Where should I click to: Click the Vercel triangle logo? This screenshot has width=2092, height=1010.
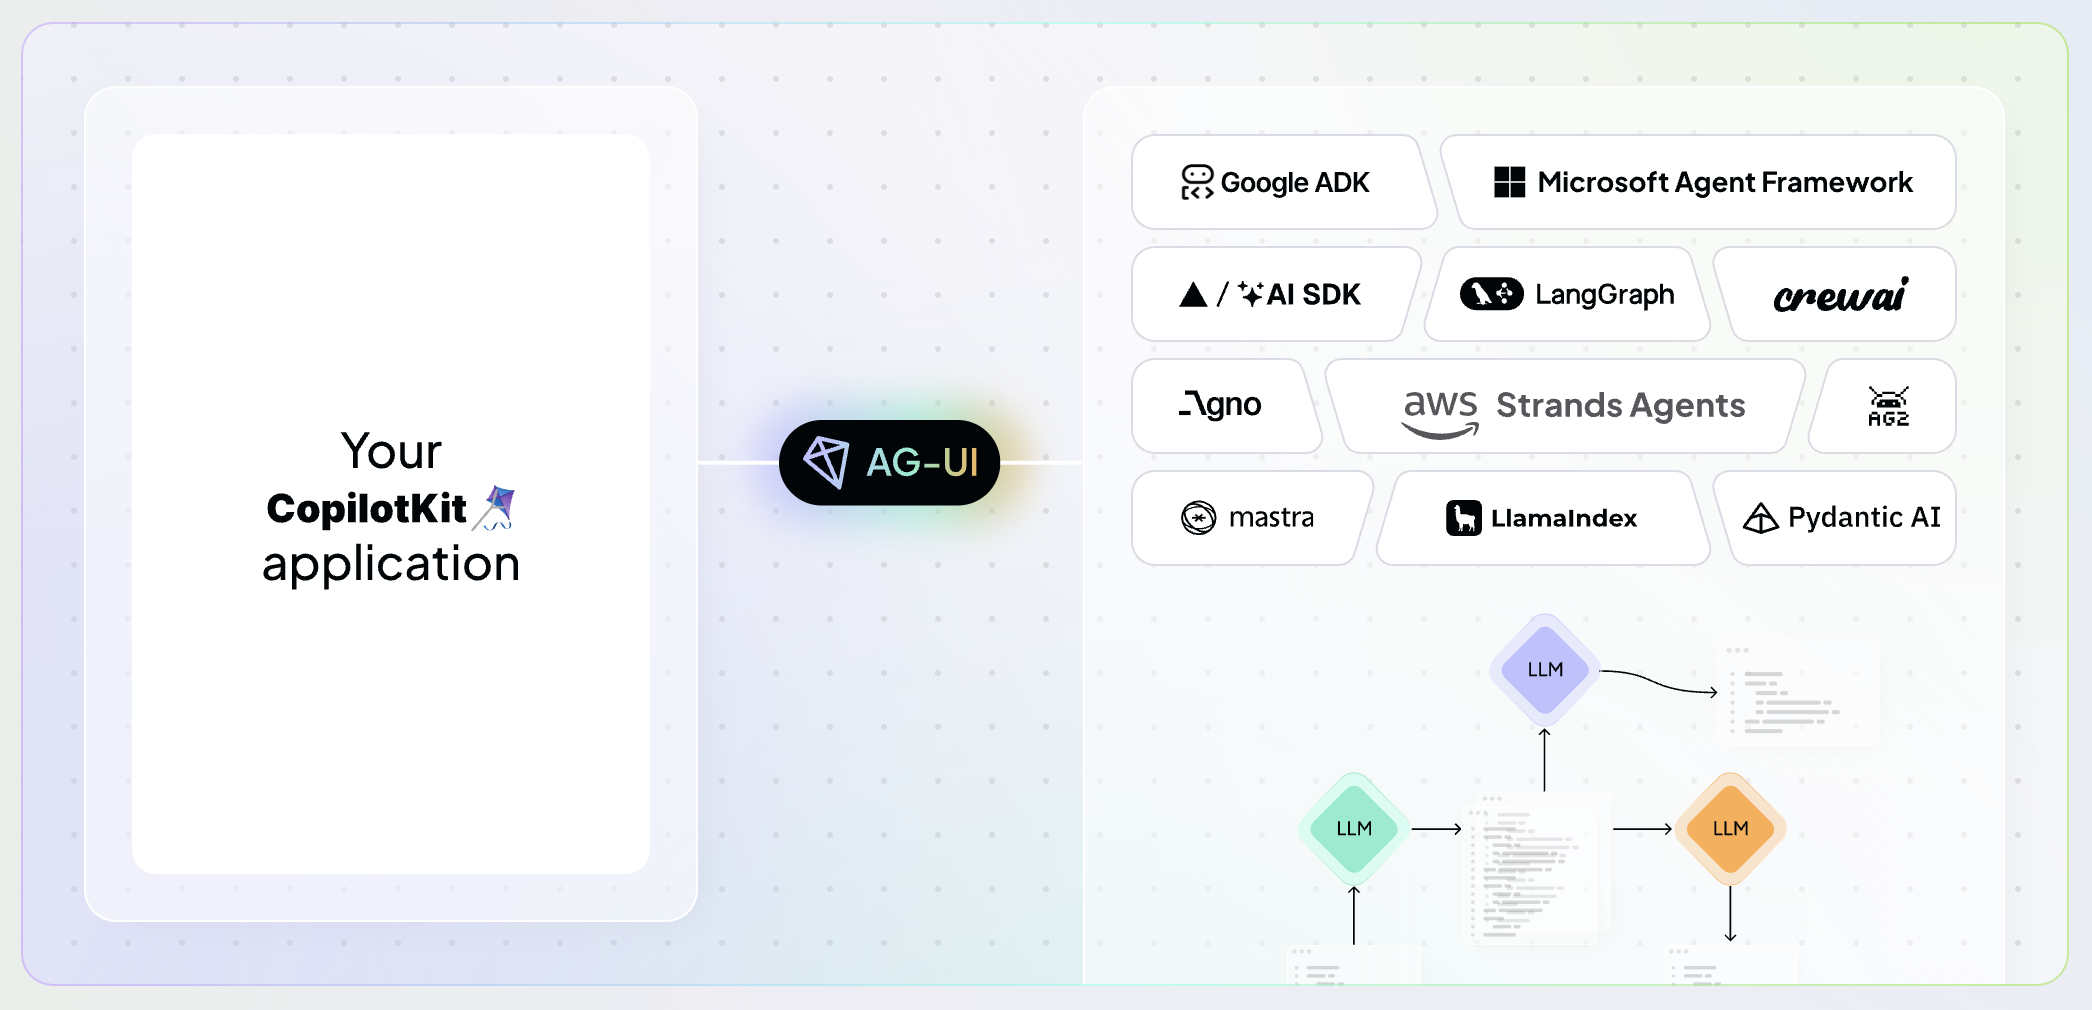pos(1193,295)
